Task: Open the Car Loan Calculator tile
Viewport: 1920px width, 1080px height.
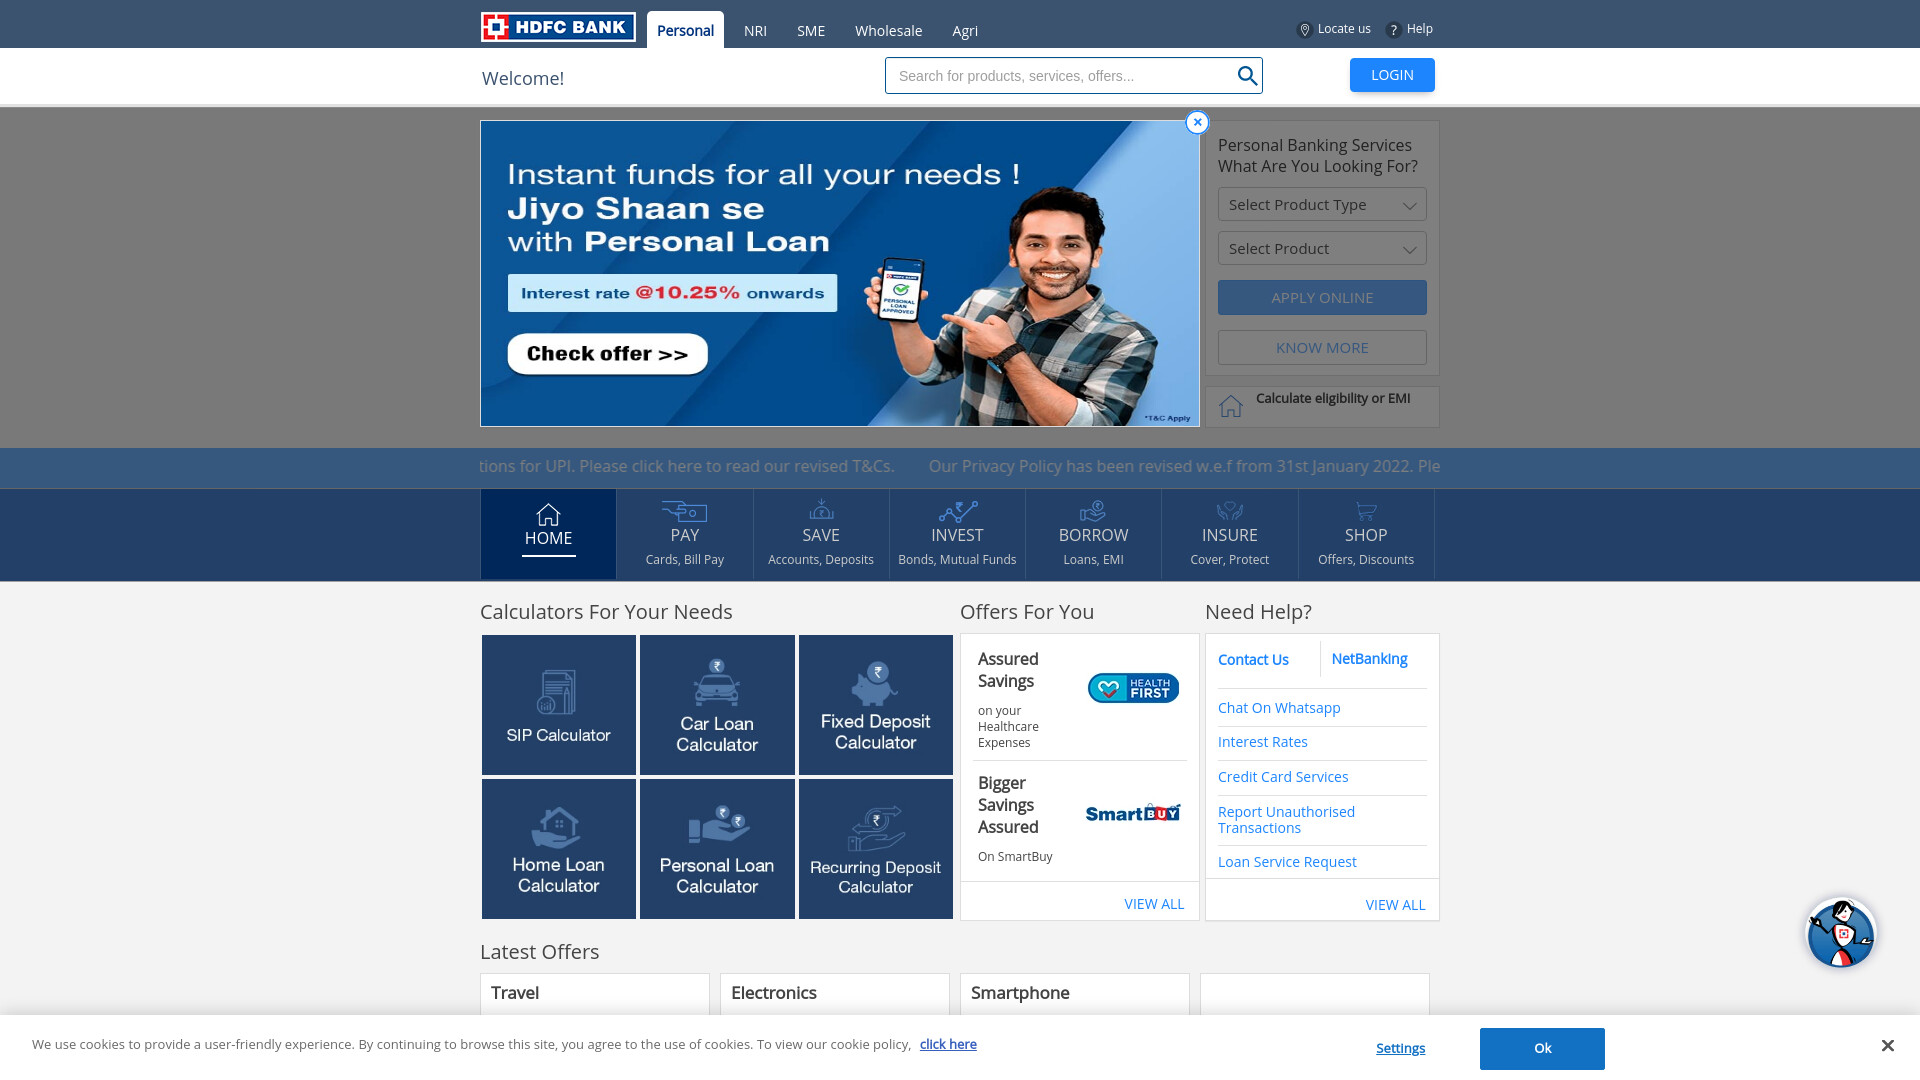Action: coord(717,705)
